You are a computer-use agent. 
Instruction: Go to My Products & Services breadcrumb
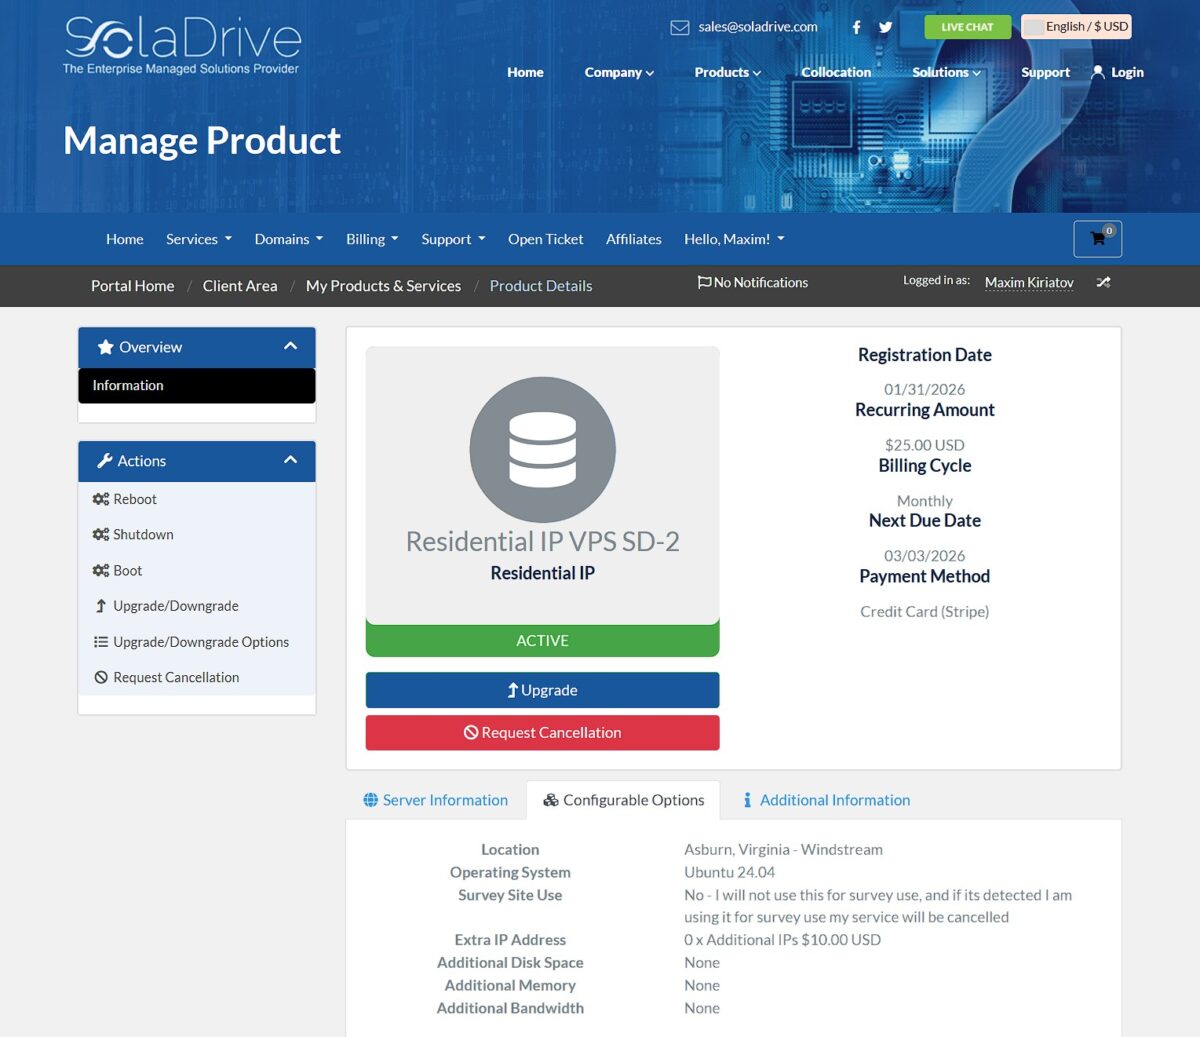click(383, 286)
